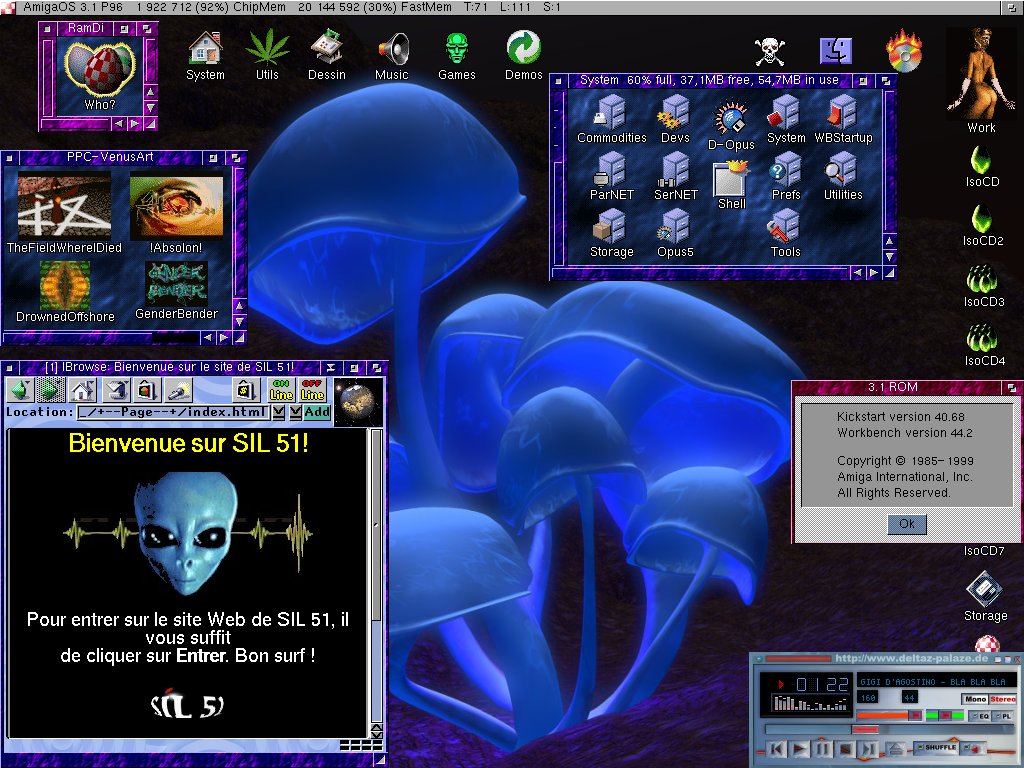Click the IBrowse Find flashlight icon
The image size is (1024, 768).
tap(178, 390)
